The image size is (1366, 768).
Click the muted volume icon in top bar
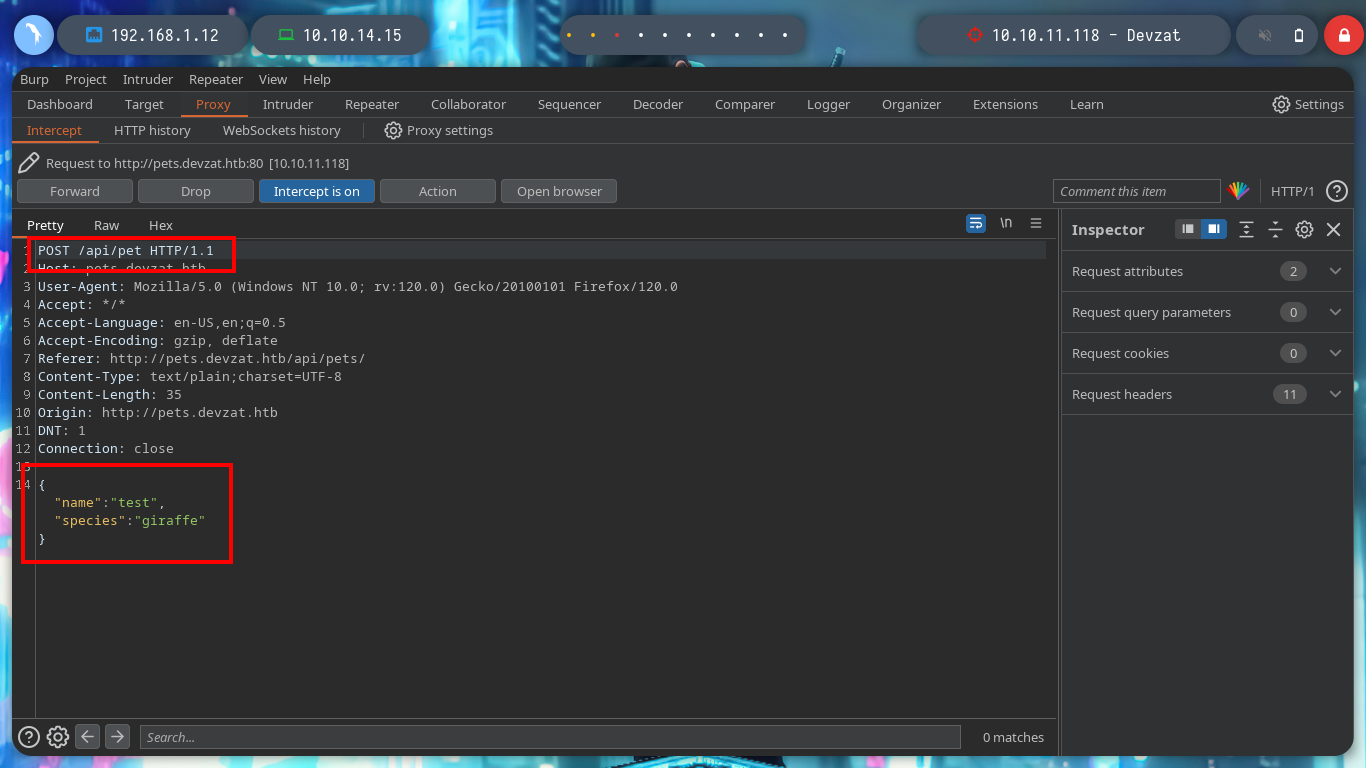point(1265,35)
